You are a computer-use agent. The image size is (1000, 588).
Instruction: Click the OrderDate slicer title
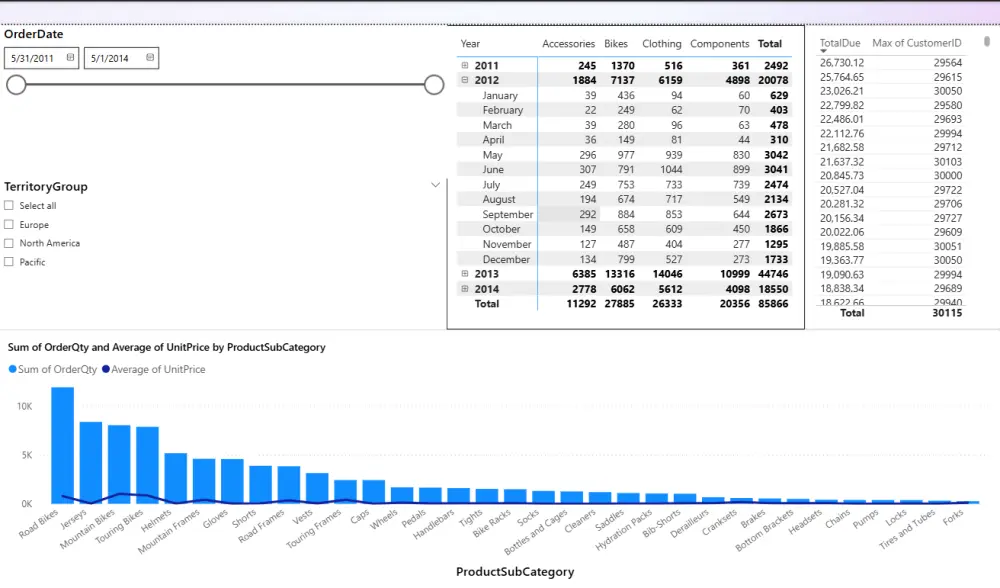pyautogui.click(x=34, y=34)
